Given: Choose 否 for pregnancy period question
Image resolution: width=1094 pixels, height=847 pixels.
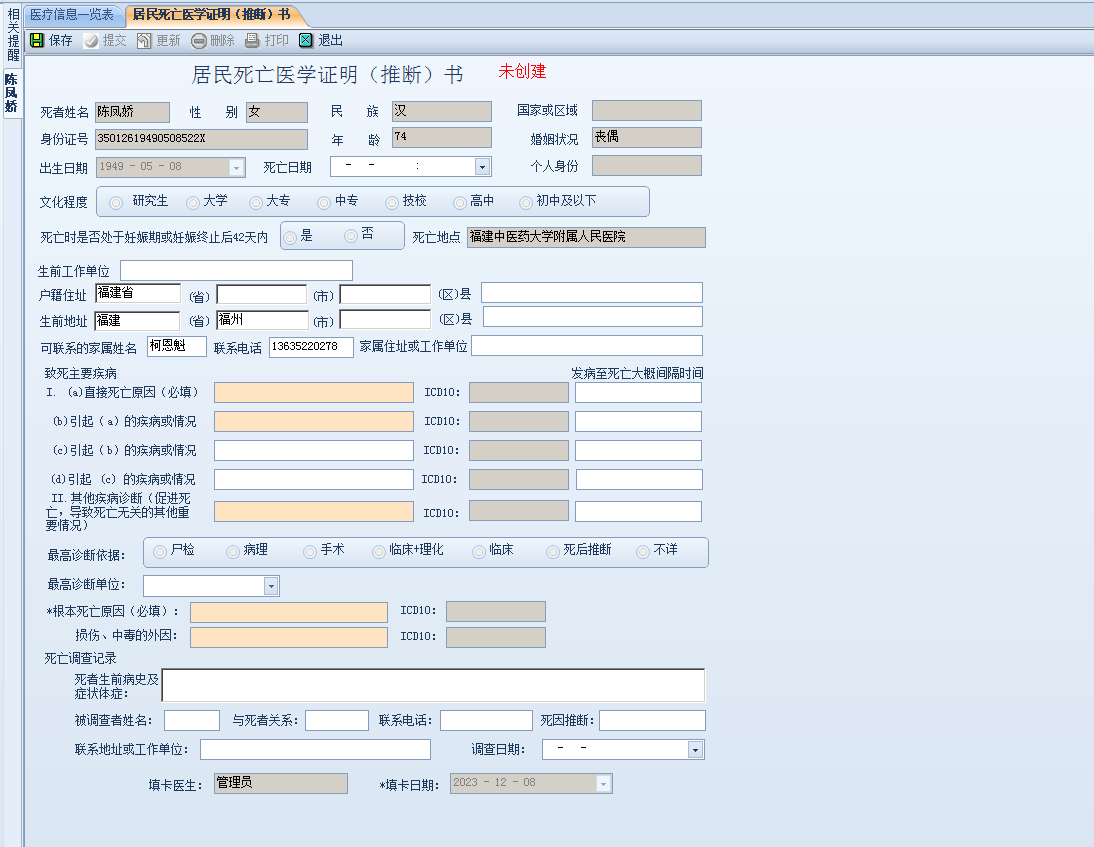Looking at the screenshot, I should [x=351, y=237].
